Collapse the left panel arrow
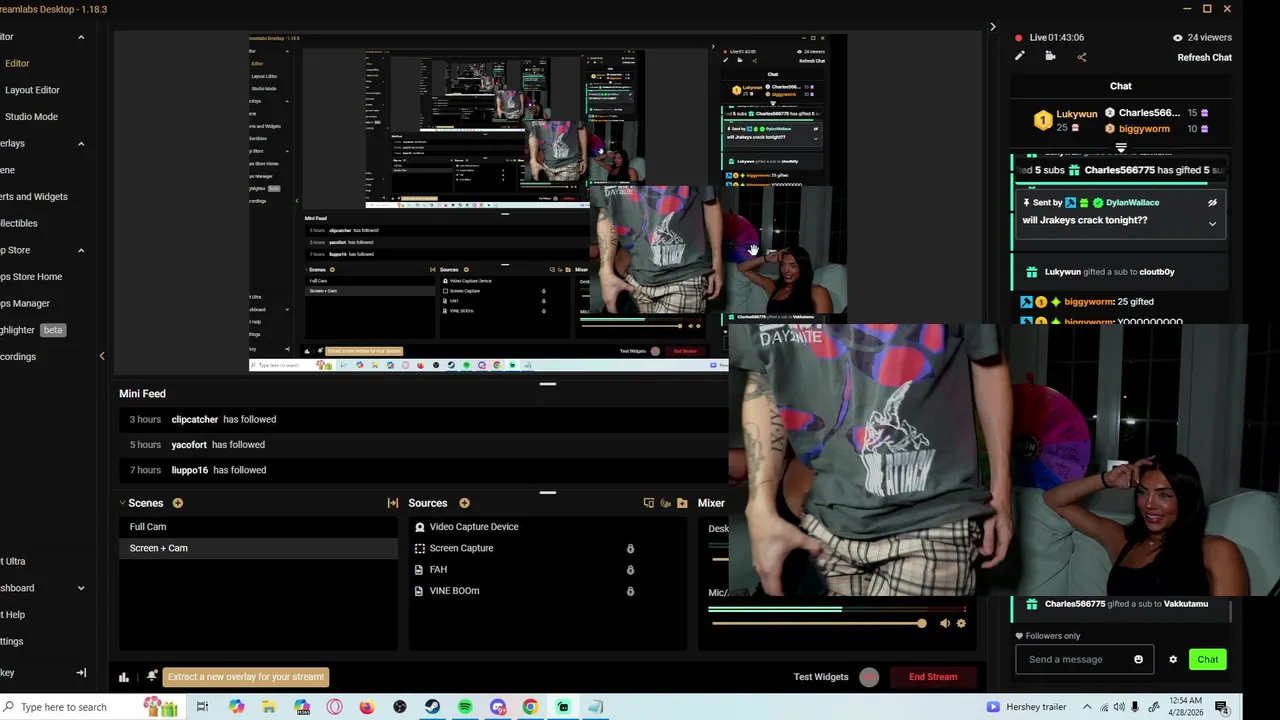 (101, 356)
